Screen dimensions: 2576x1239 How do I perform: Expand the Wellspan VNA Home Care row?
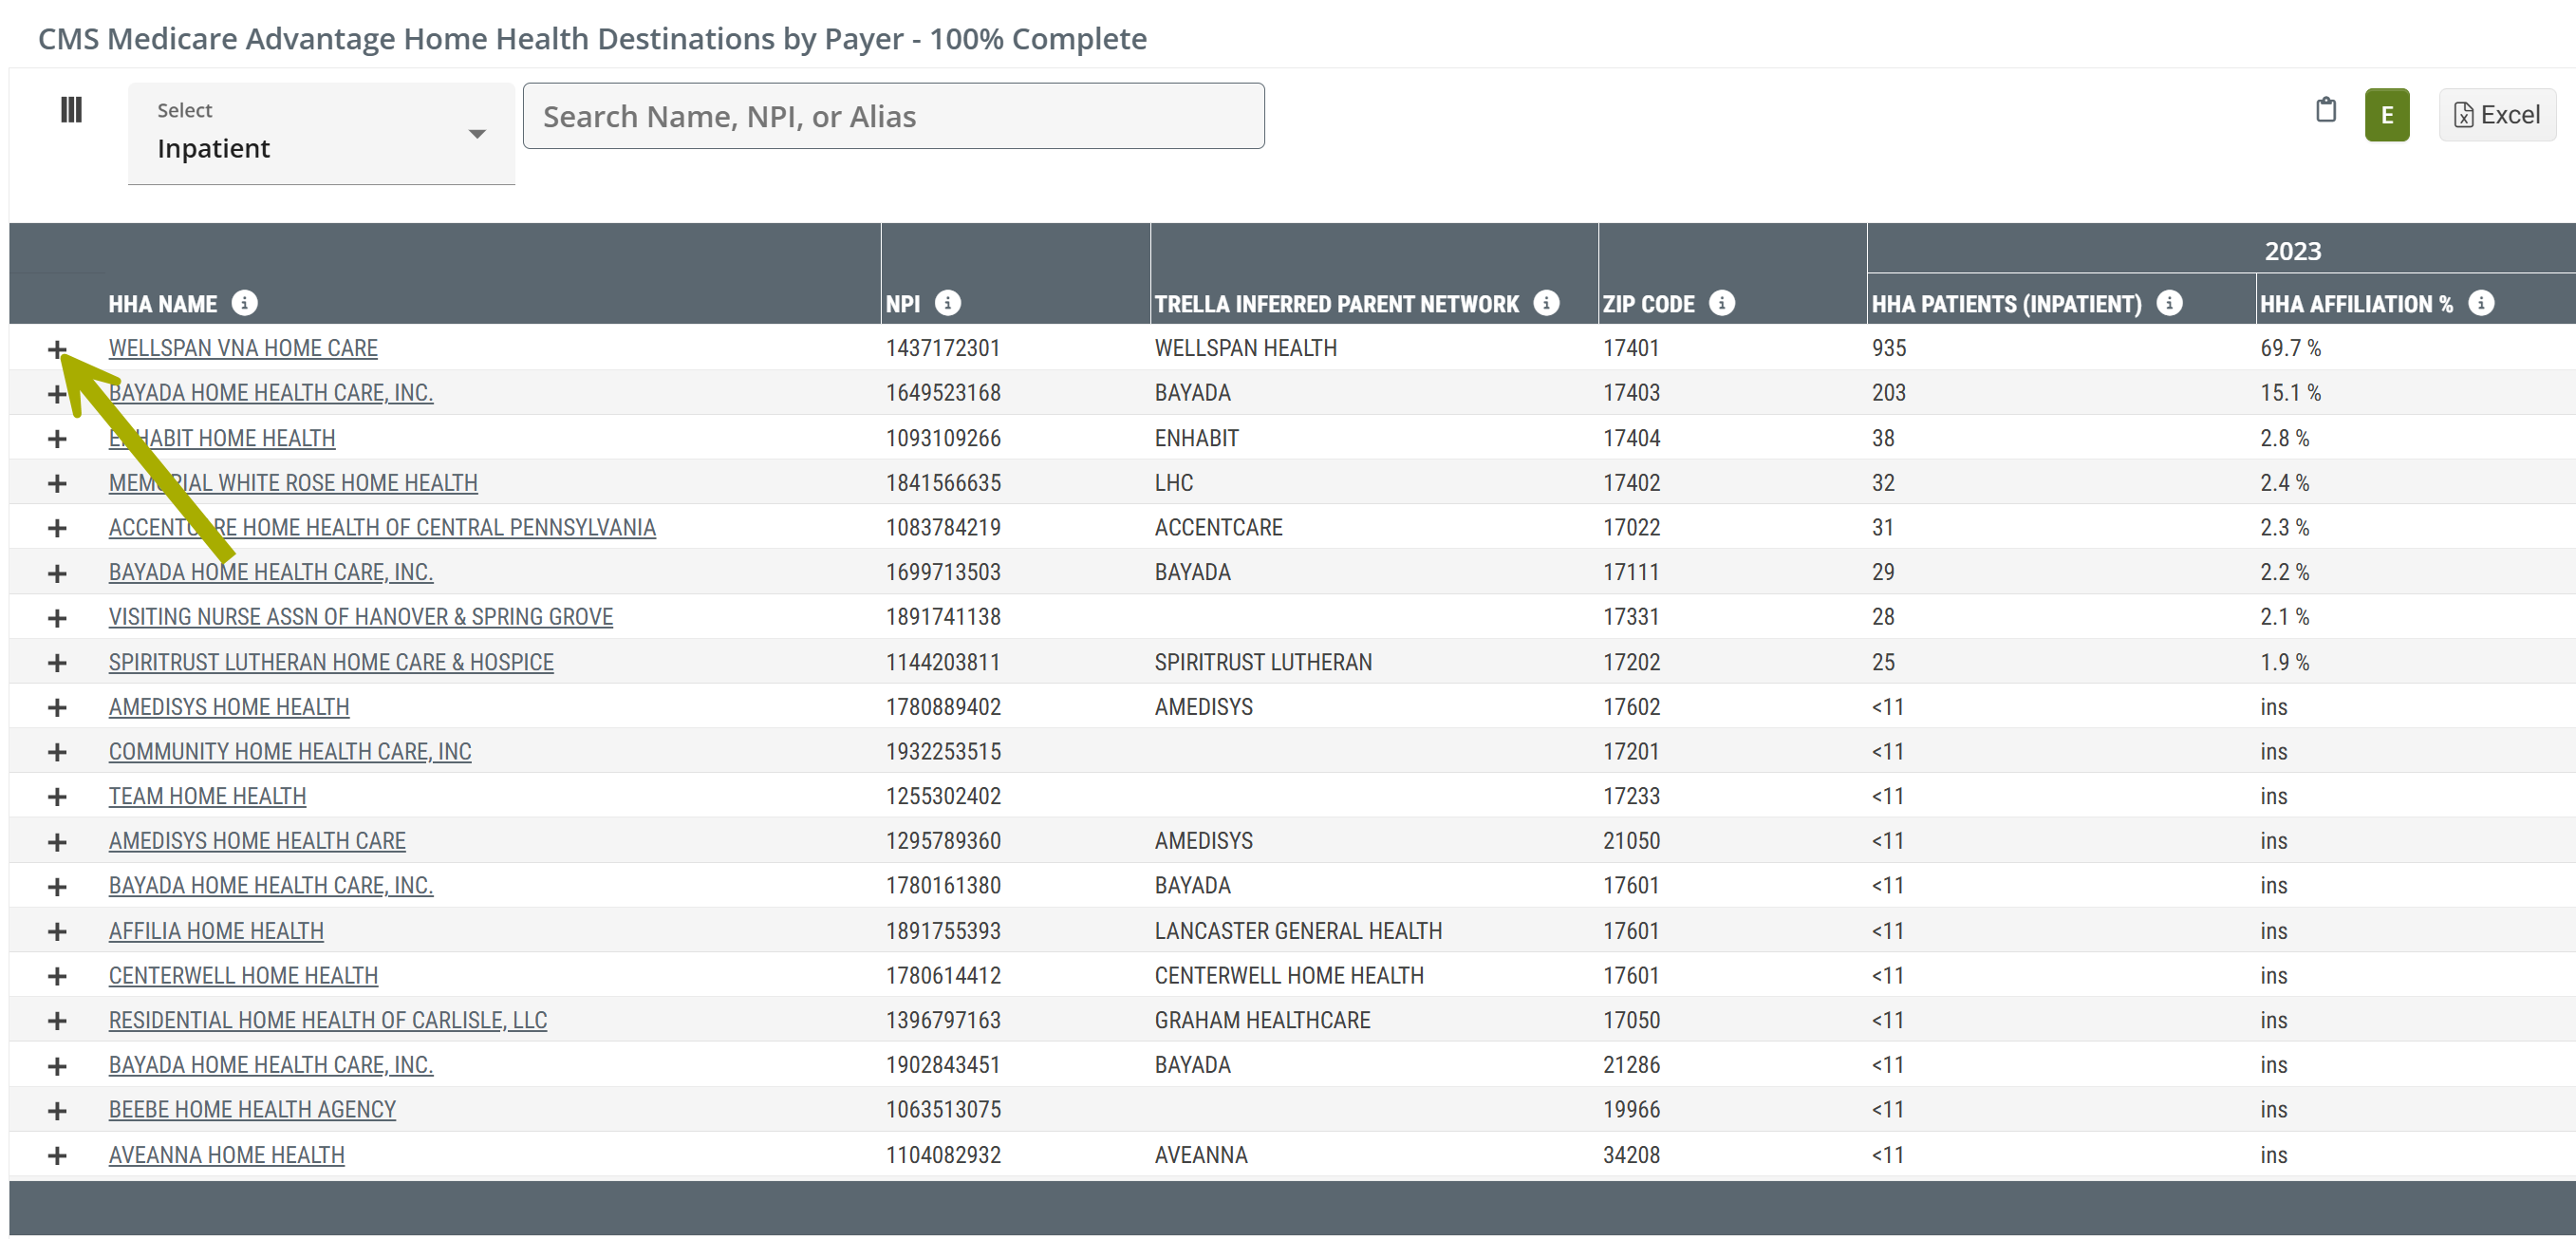point(57,349)
